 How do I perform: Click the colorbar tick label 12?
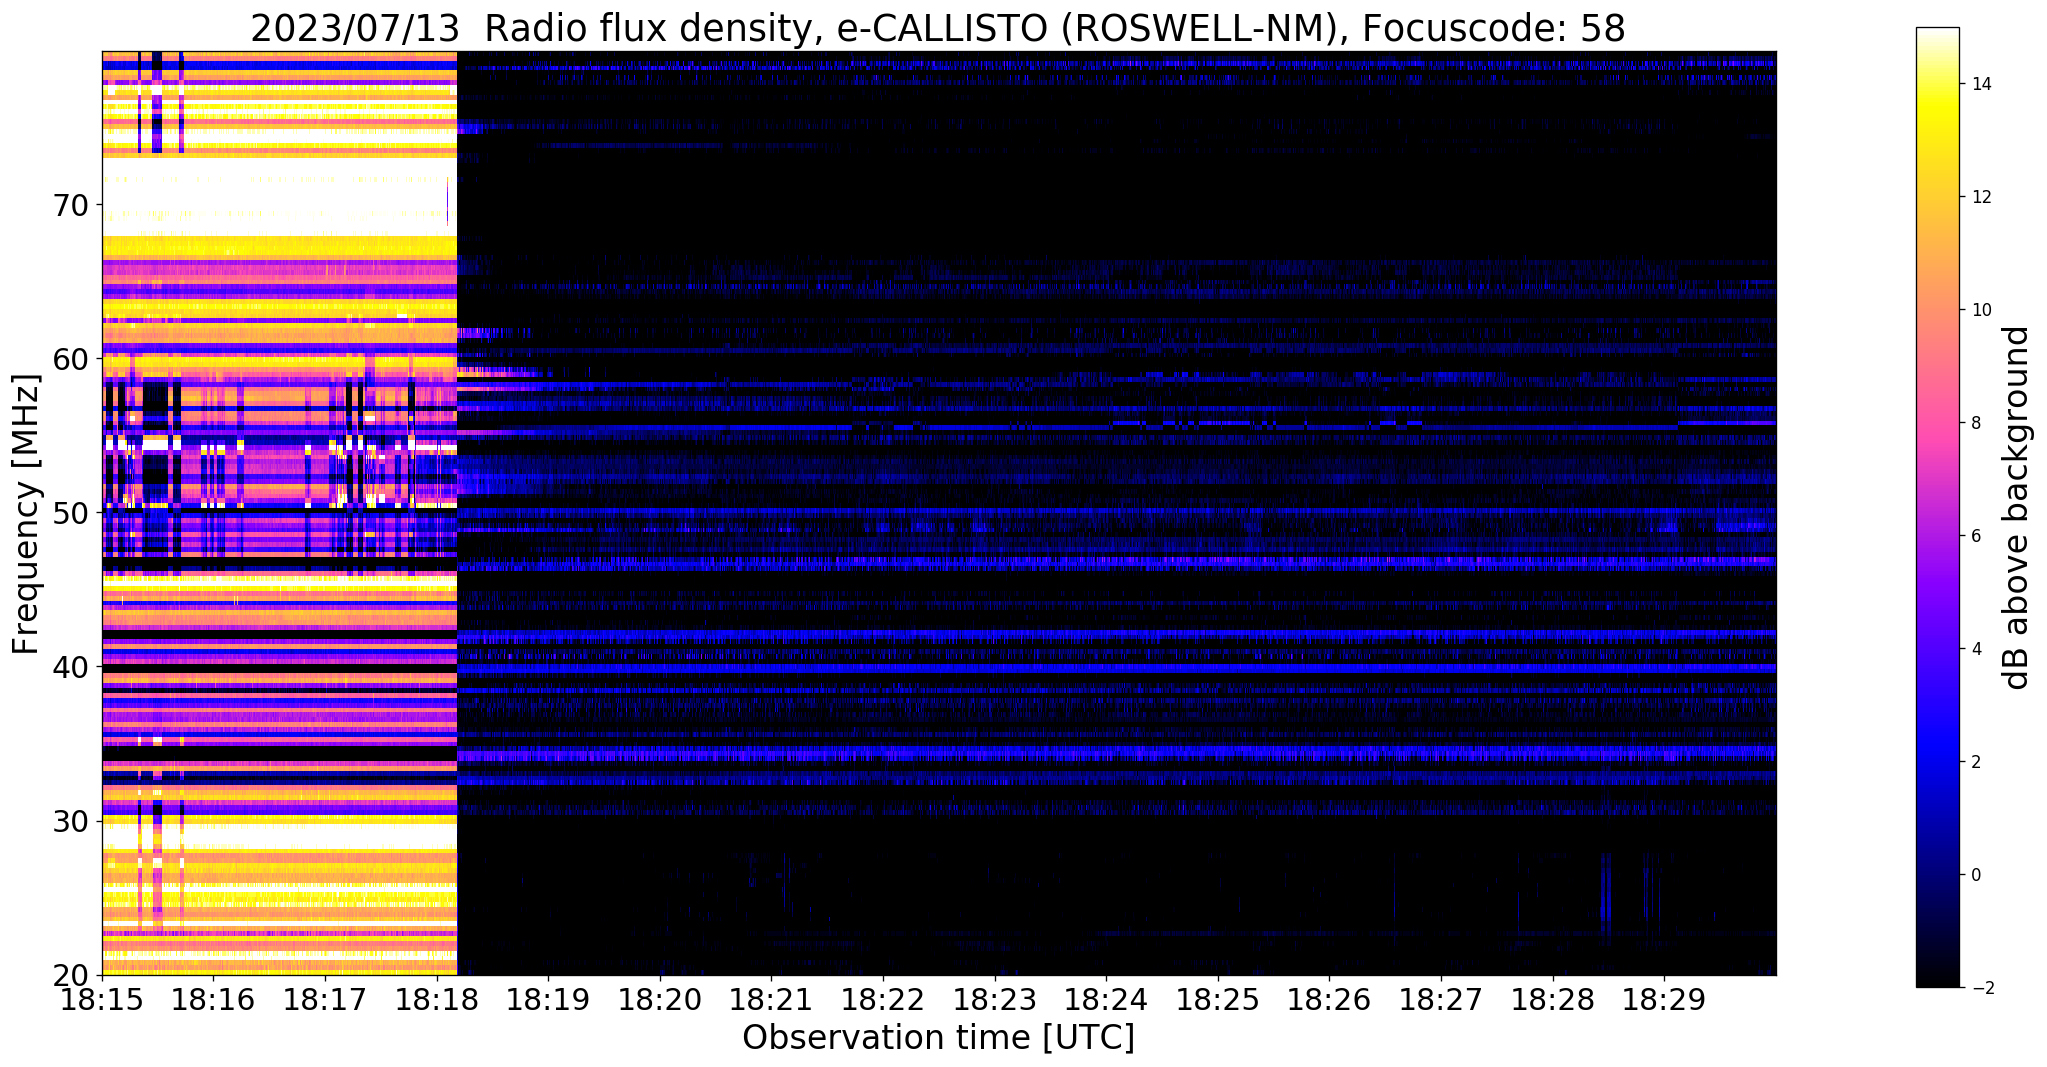pos(1981,197)
